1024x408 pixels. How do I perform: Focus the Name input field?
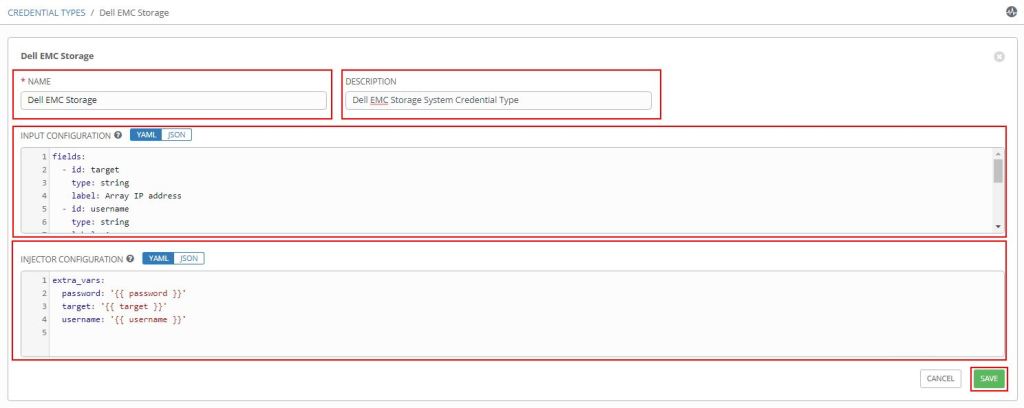click(x=174, y=100)
